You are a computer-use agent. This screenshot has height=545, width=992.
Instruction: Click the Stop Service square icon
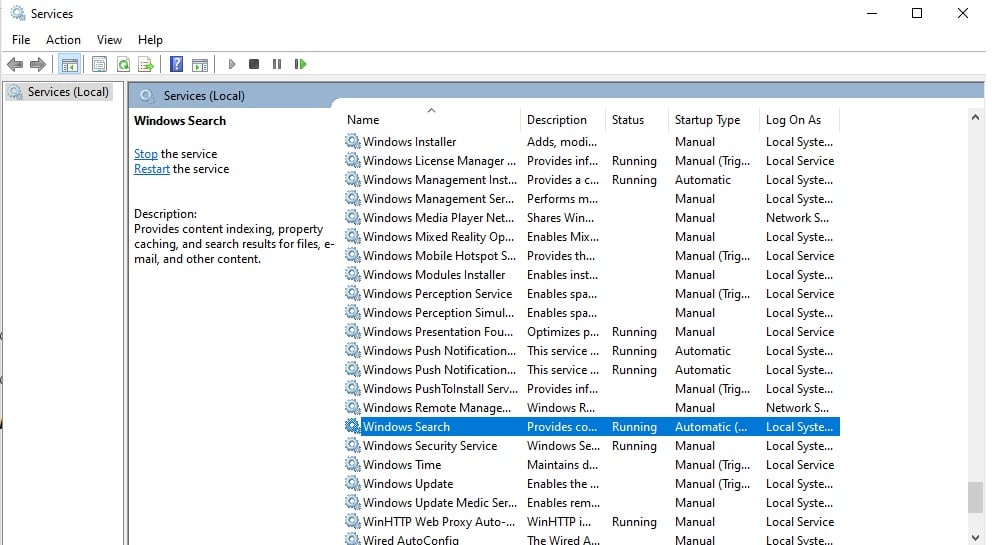coord(254,64)
